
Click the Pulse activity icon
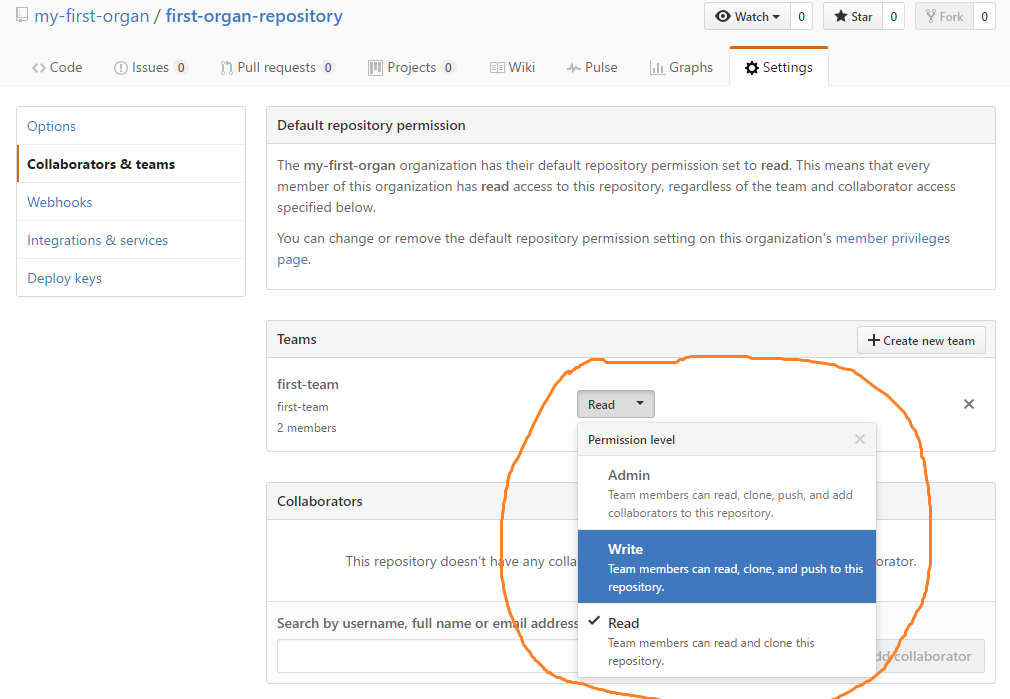pyautogui.click(x=573, y=68)
